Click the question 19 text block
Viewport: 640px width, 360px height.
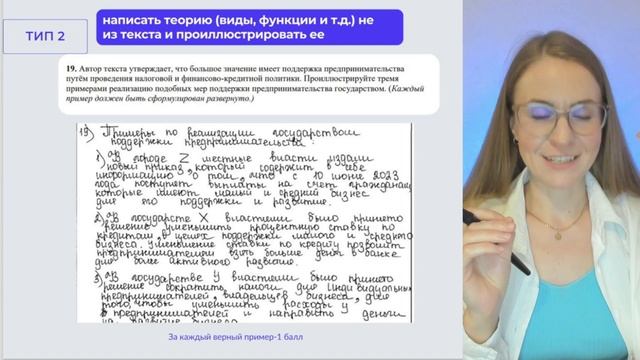pyautogui.click(x=249, y=84)
